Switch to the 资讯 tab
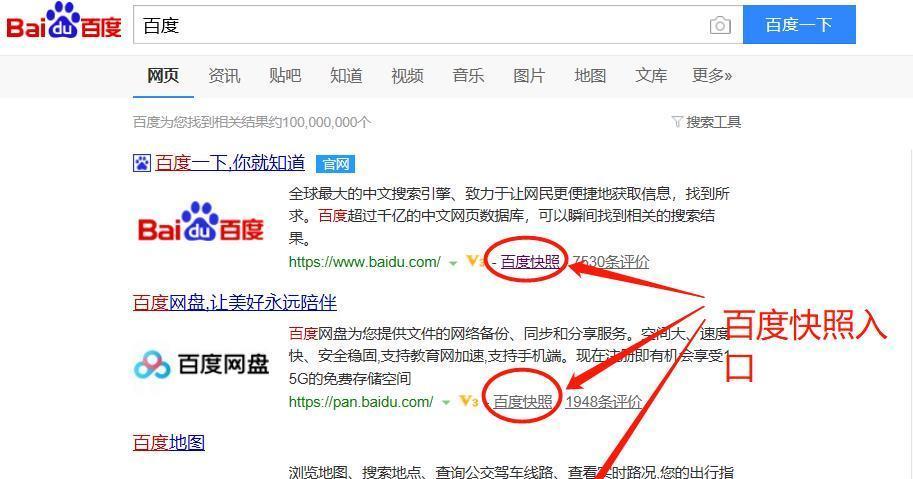The image size is (913, 479). point(224,76)
